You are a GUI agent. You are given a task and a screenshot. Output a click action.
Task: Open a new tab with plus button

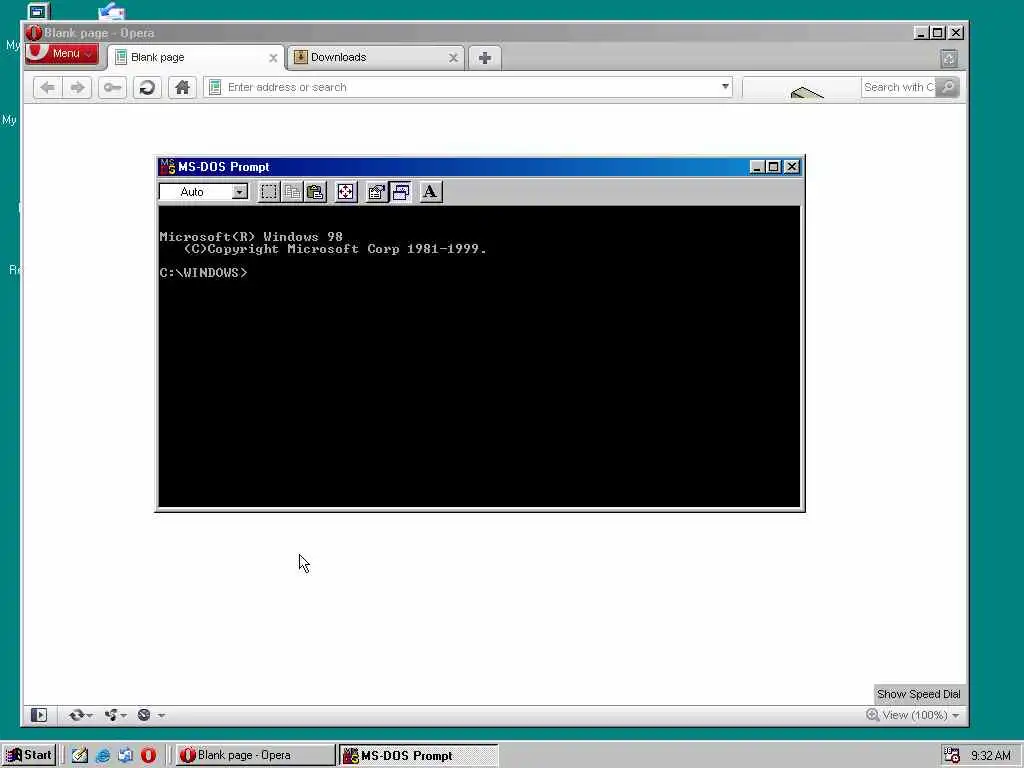point(485,58)
